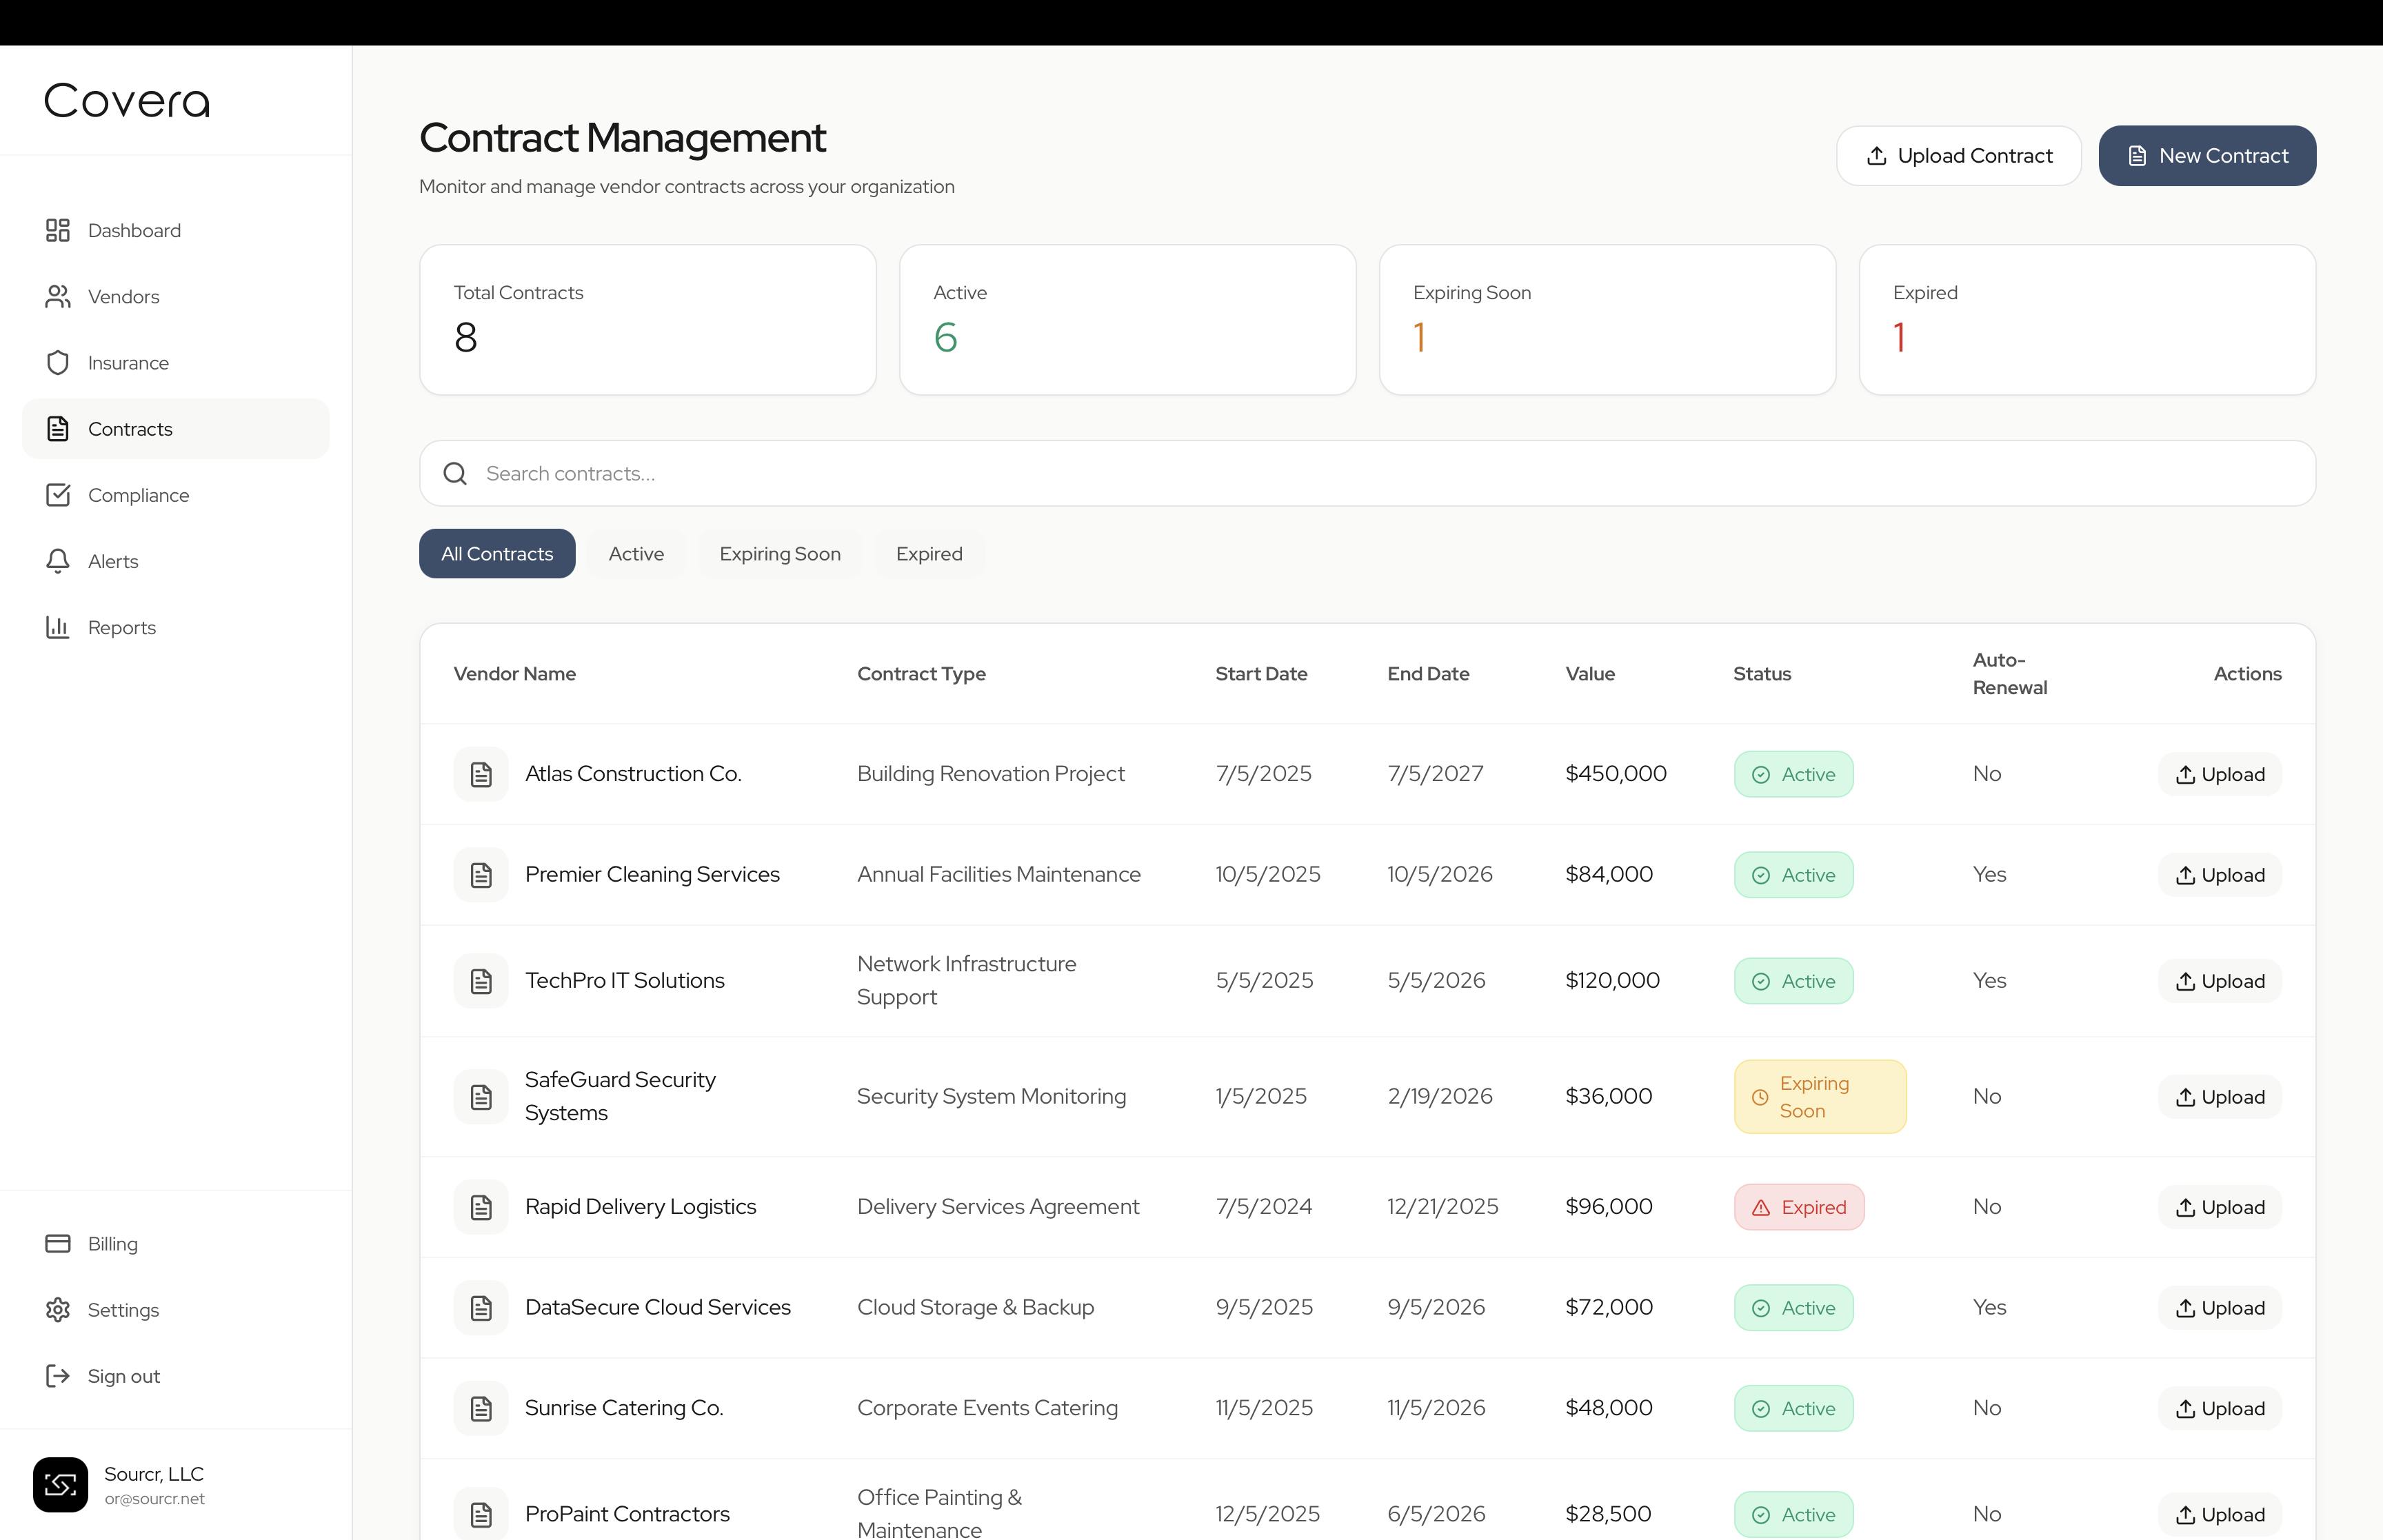Filter by the Active tab
The width and height of the screenshot is (2383, 1540).
click(636, 554)
